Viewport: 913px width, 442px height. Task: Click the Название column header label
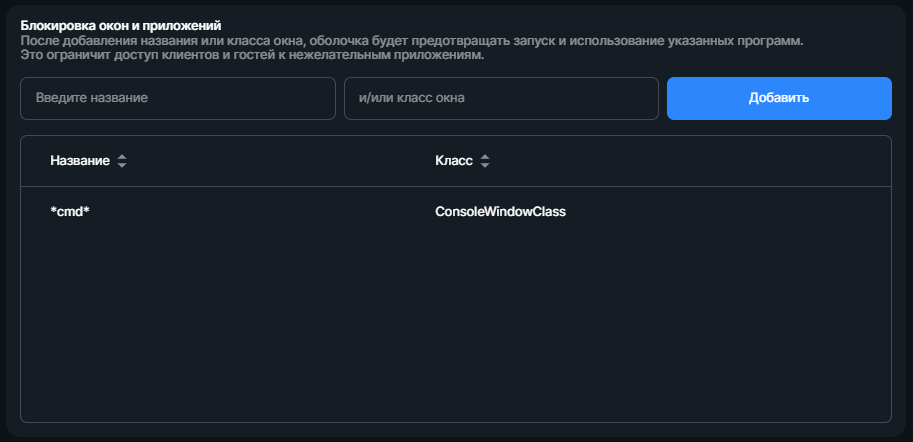(x=80, y=161)
